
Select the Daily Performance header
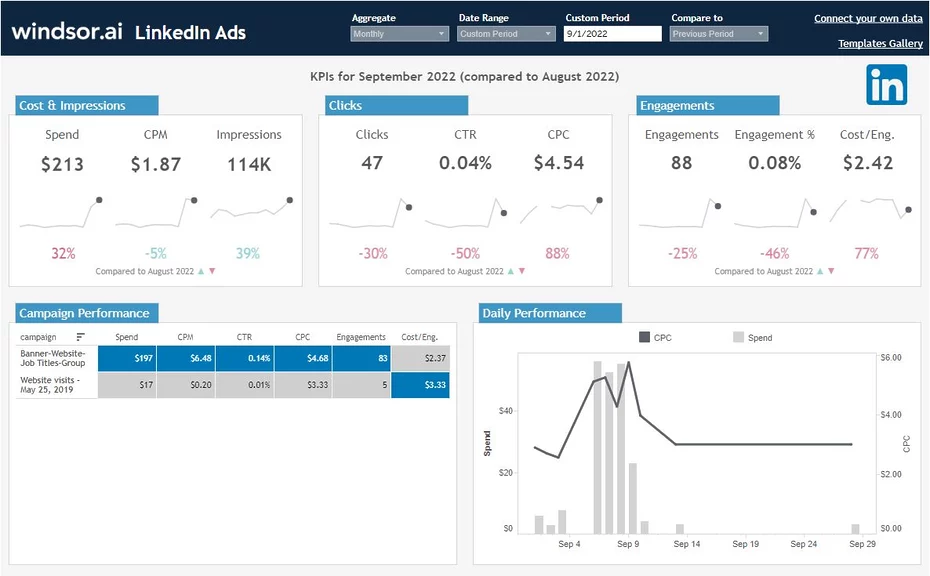tap(550, 313)
